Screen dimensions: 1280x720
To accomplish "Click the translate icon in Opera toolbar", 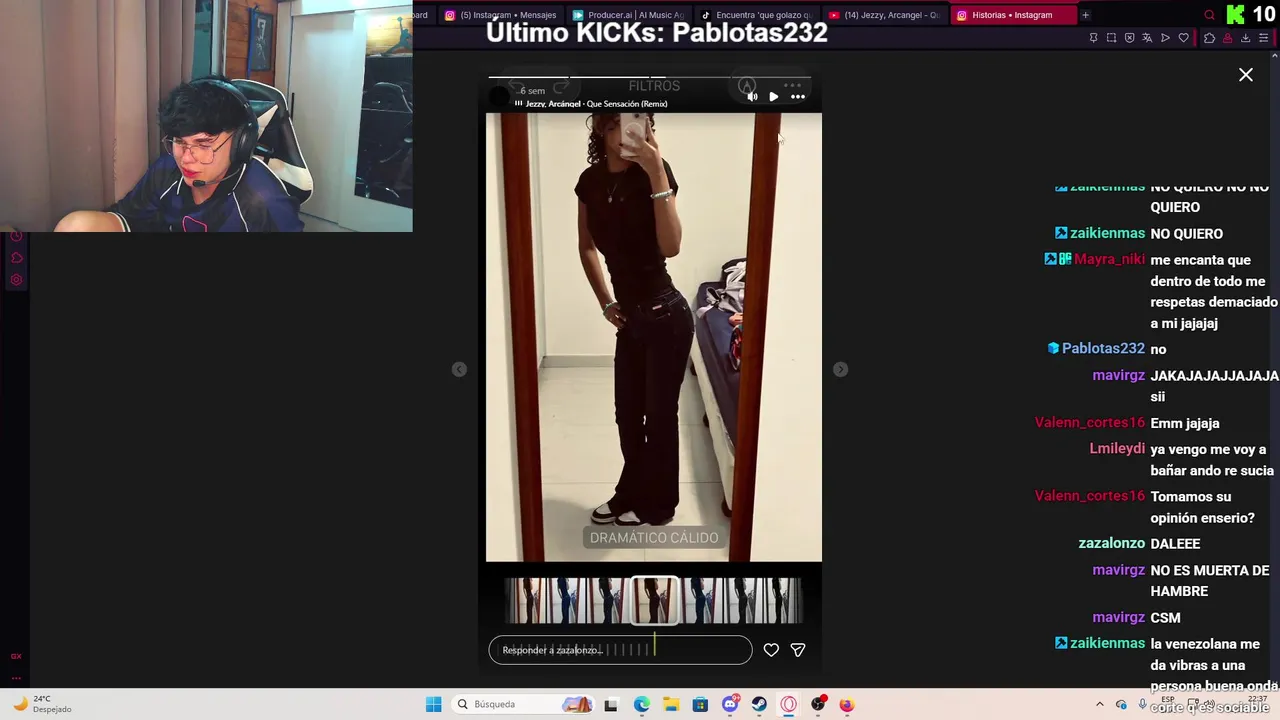I will 1147,38.
